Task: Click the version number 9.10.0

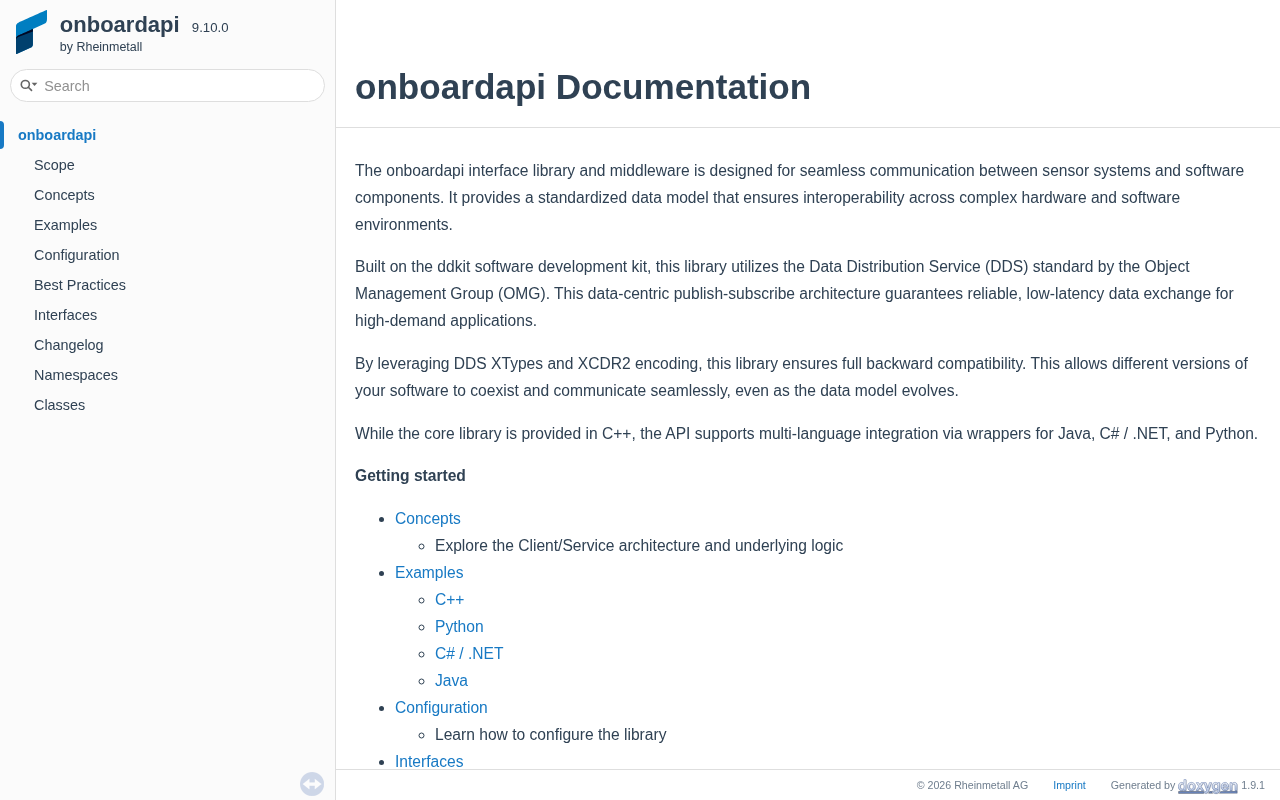Action: click(210, 28)
